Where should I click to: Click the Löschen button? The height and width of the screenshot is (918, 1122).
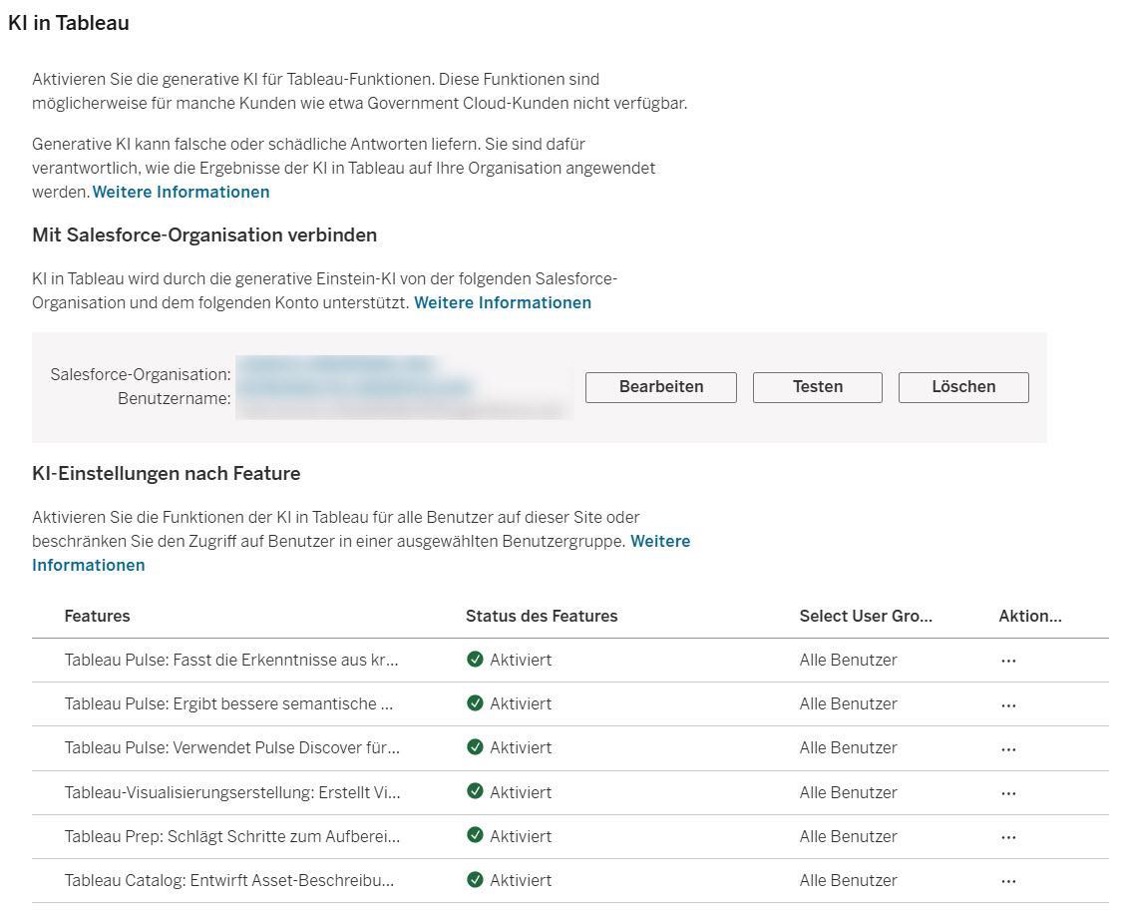963,387
